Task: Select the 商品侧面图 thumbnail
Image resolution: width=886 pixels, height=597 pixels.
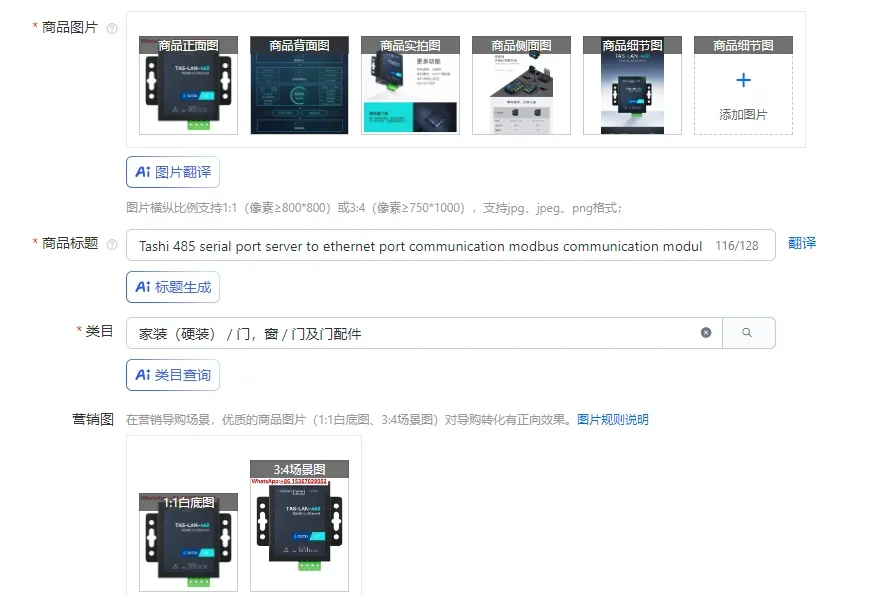Action: [x=522, y=85]
